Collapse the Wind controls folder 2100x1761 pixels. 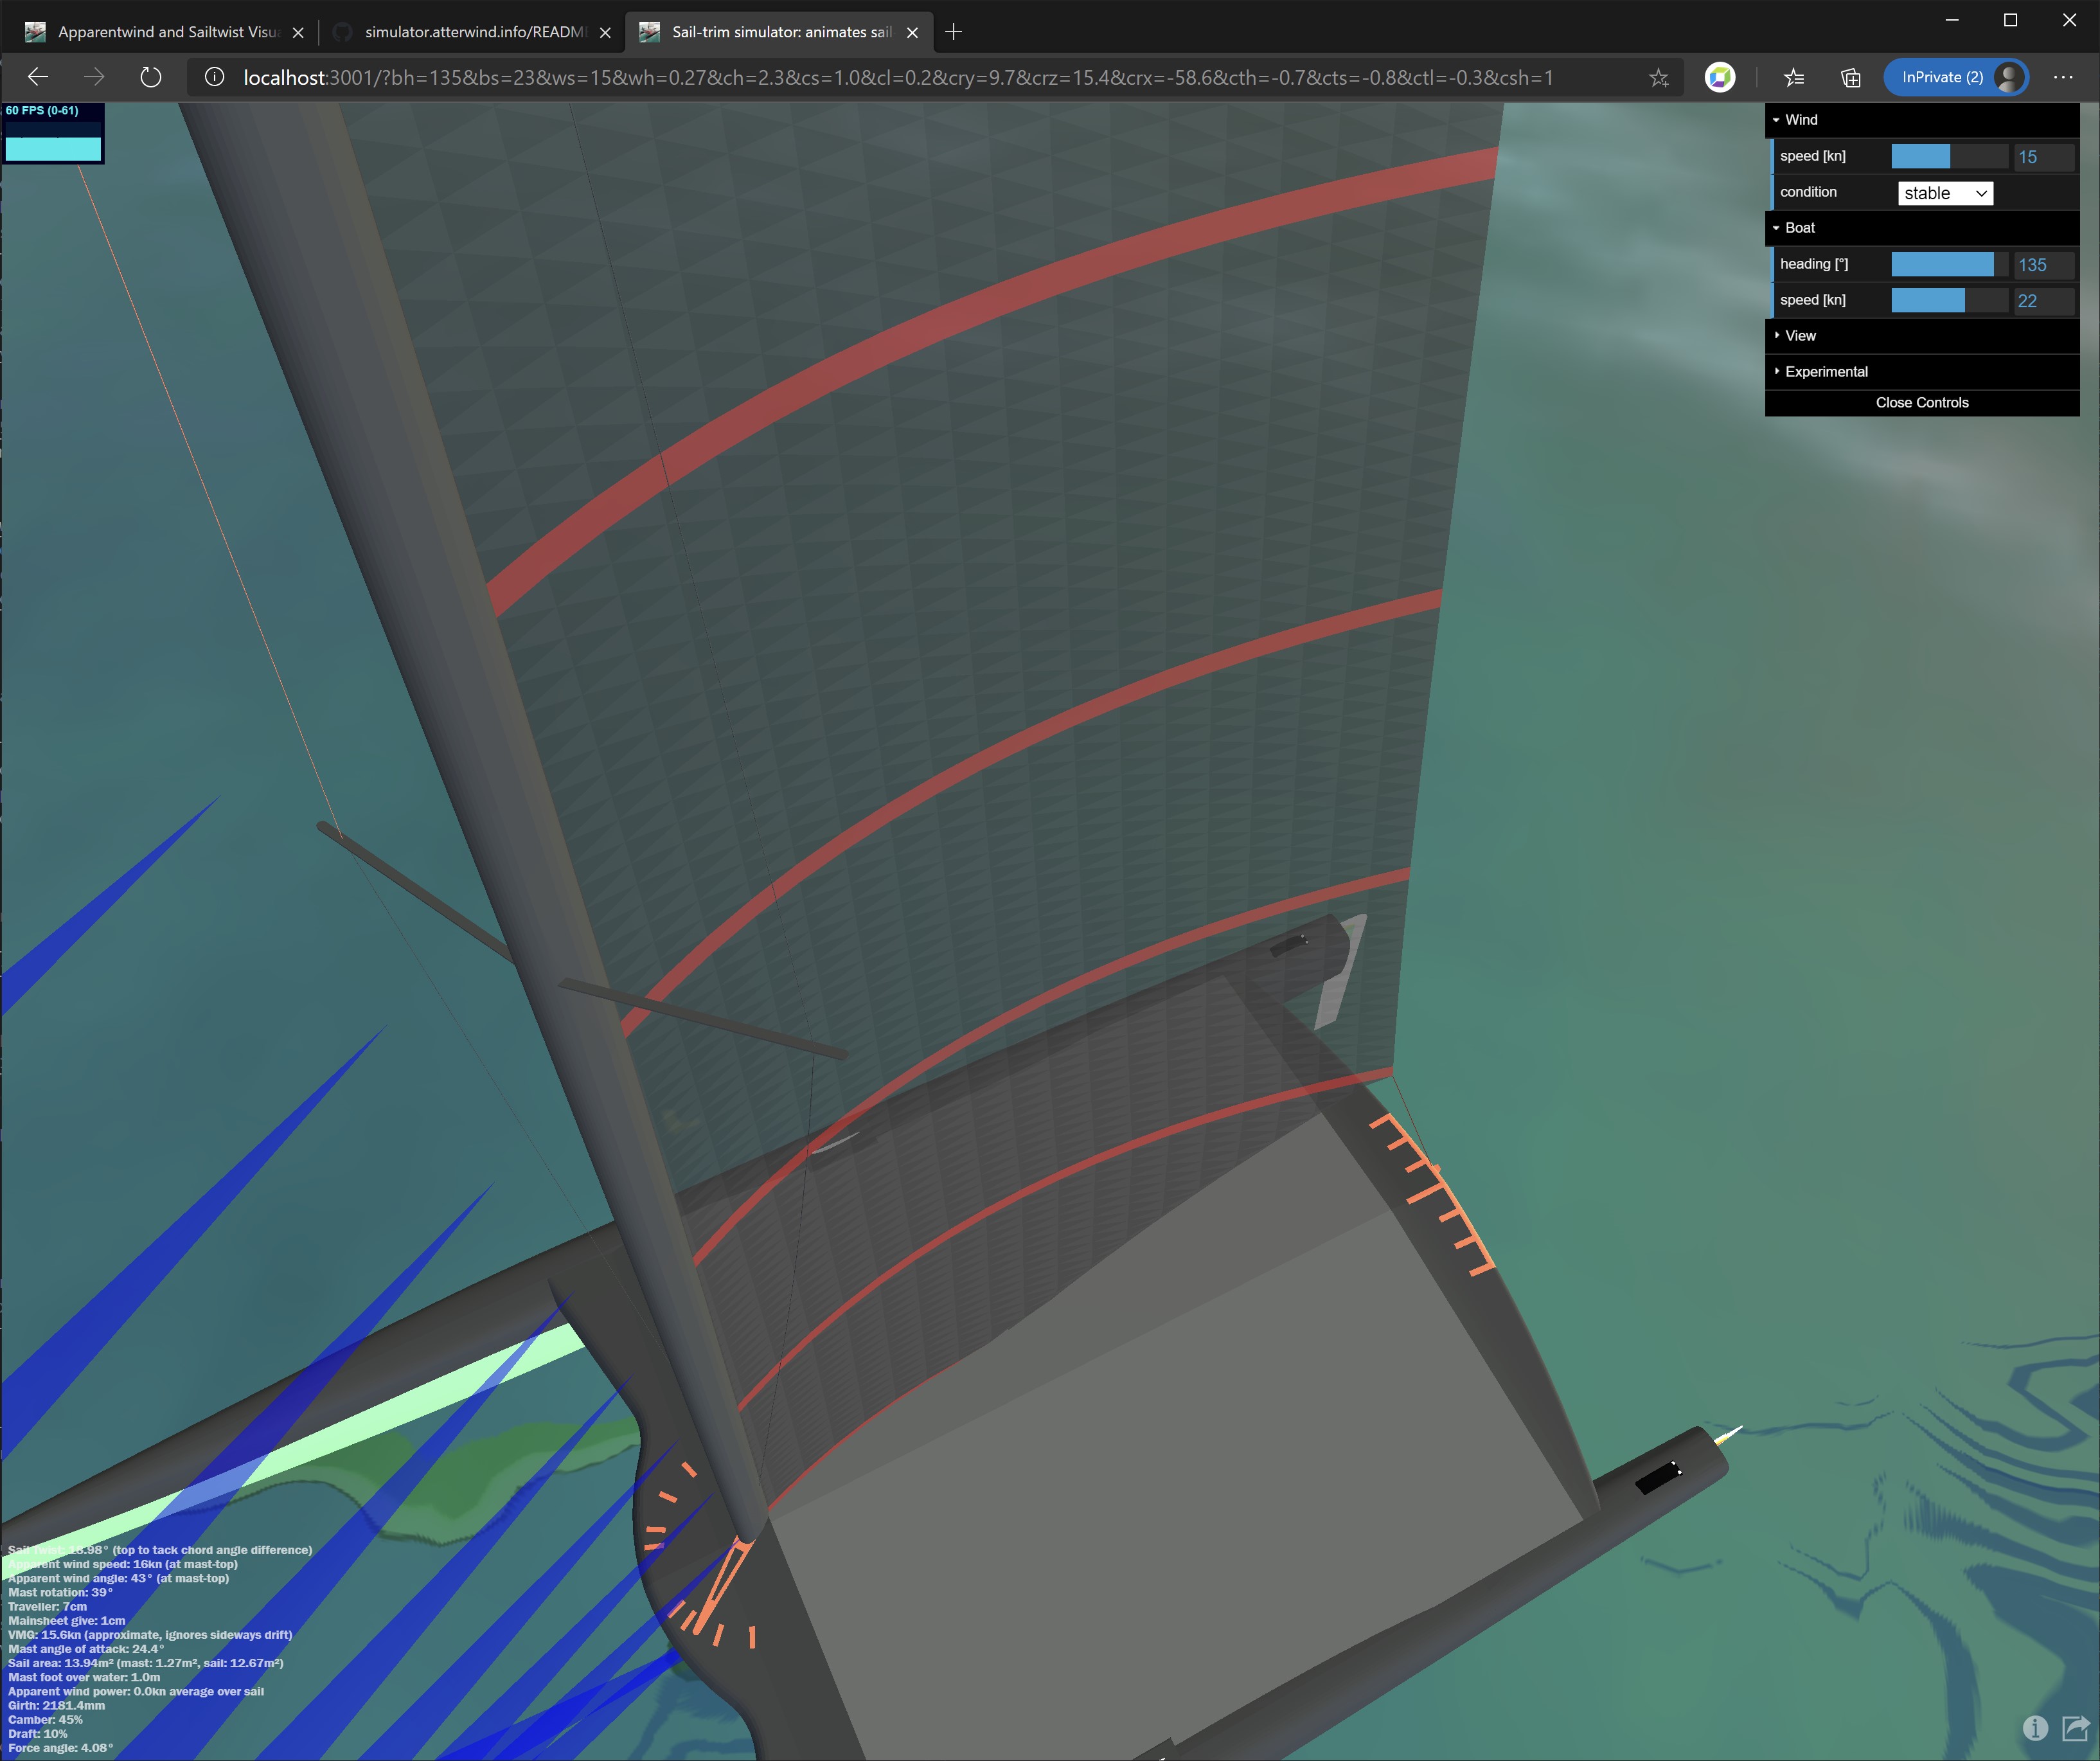(x=1801, y=120)
